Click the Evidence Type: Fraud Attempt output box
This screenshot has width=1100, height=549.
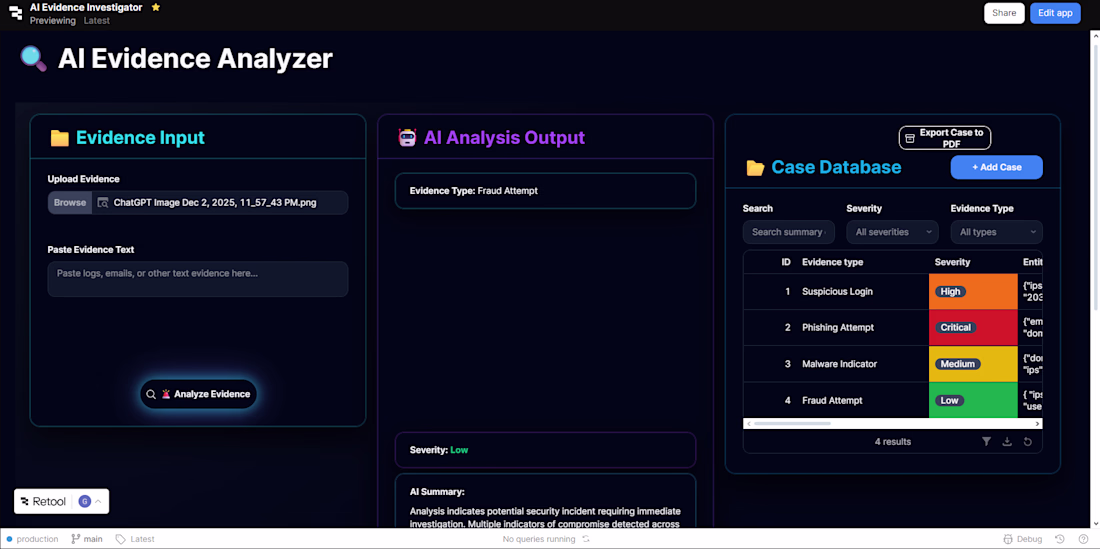click(545, 191)
